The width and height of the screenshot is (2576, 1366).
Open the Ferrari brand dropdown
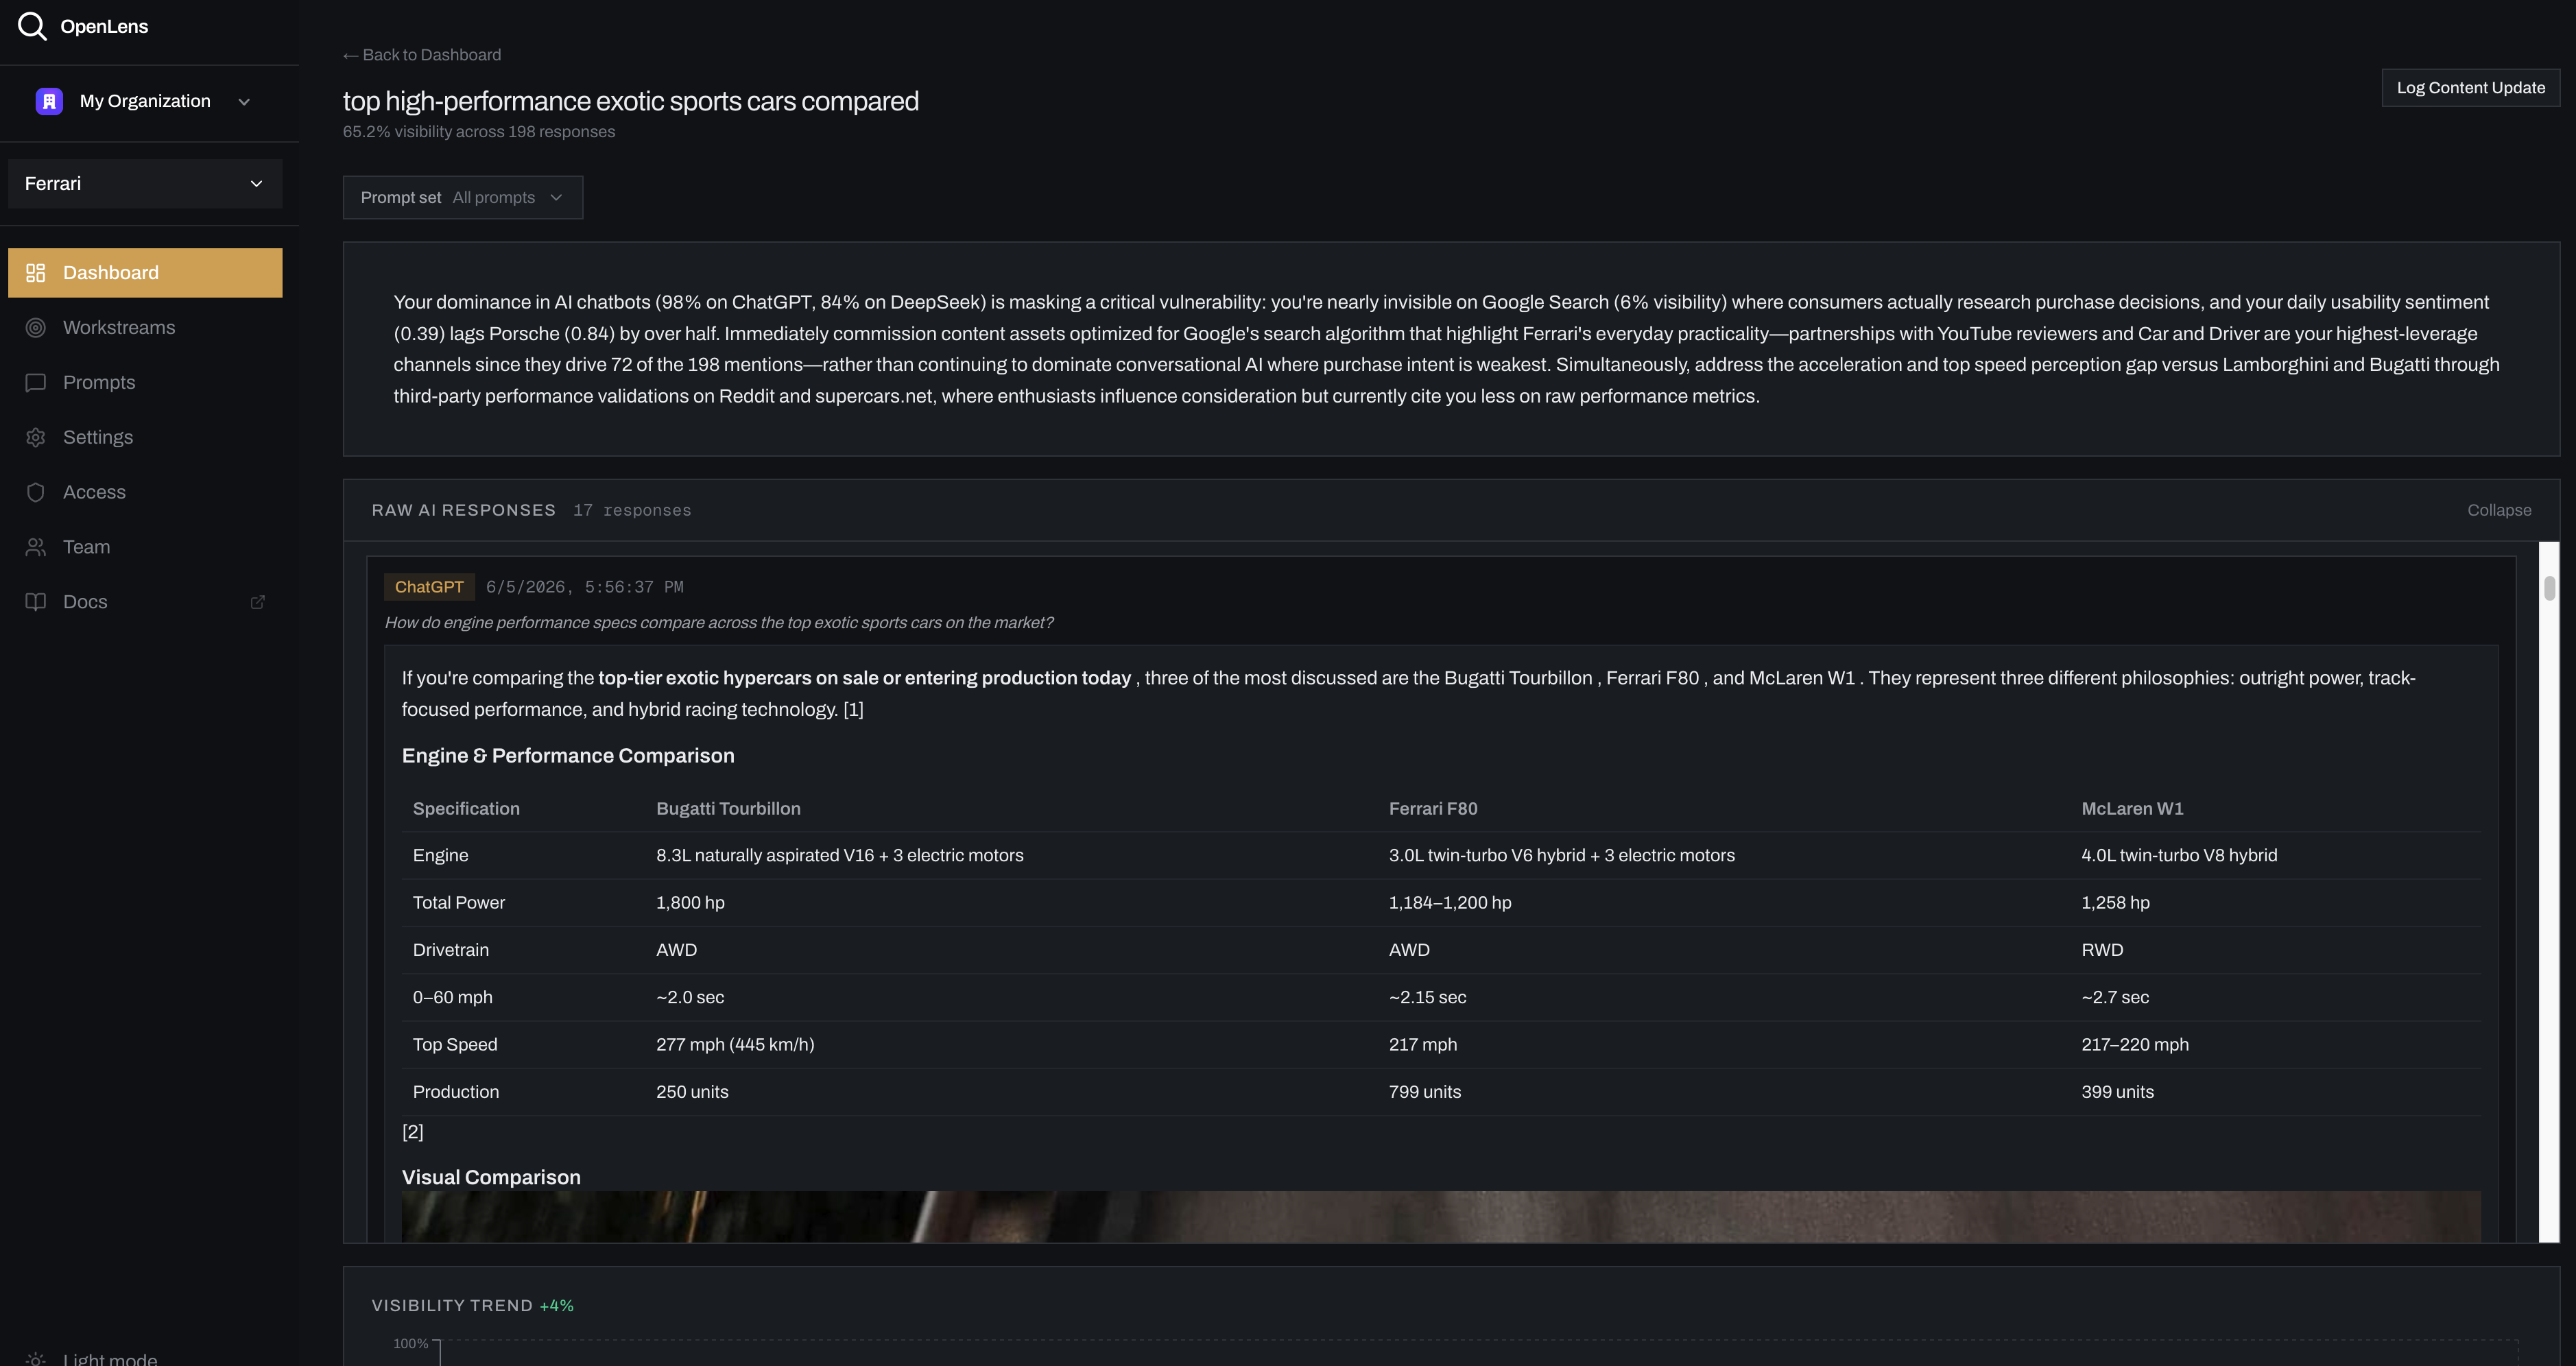[145, 184]
